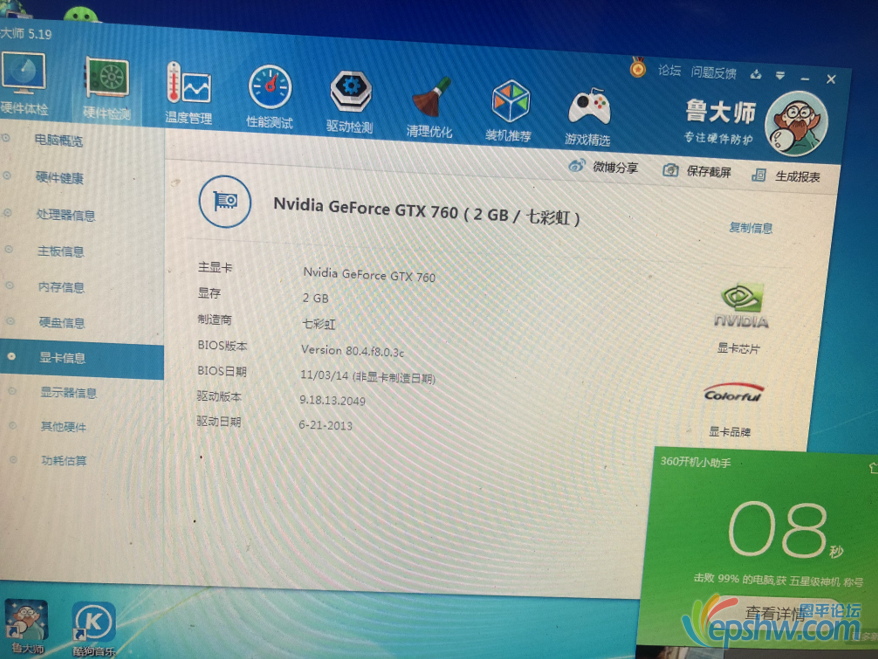Viewport: 878px width, 659px height.
Task: Open 温度管理 temperature management
Action: [188, 93]
